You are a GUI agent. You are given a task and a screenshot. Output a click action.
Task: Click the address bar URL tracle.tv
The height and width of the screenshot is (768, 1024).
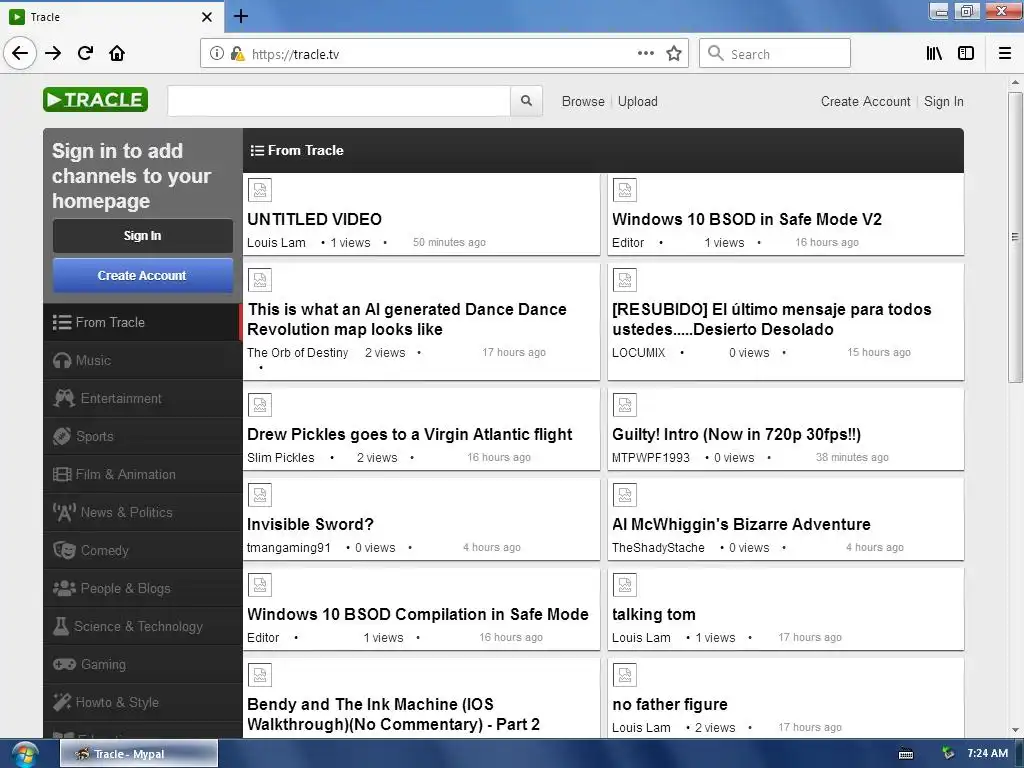pyautogui.click(x=296, y=54)
